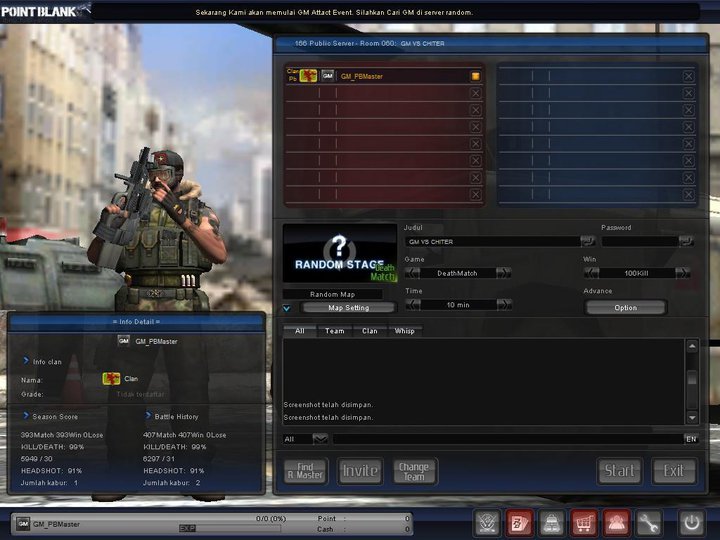
Task: Close the sixth blue team slot
Action: (x=688, y=161)
